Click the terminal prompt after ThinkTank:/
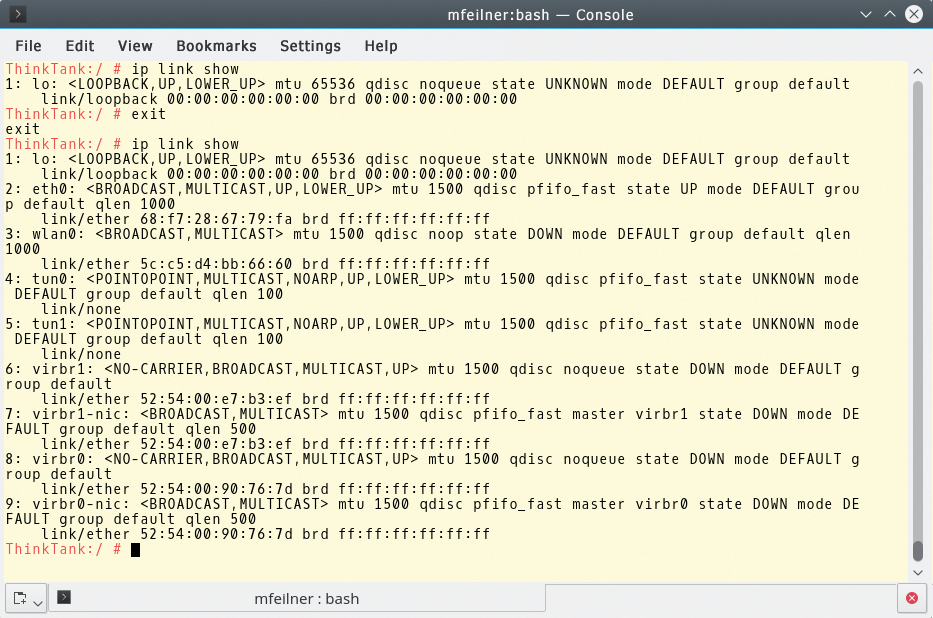Viewport: 933px width, 618px height. [x=135, y=548]
